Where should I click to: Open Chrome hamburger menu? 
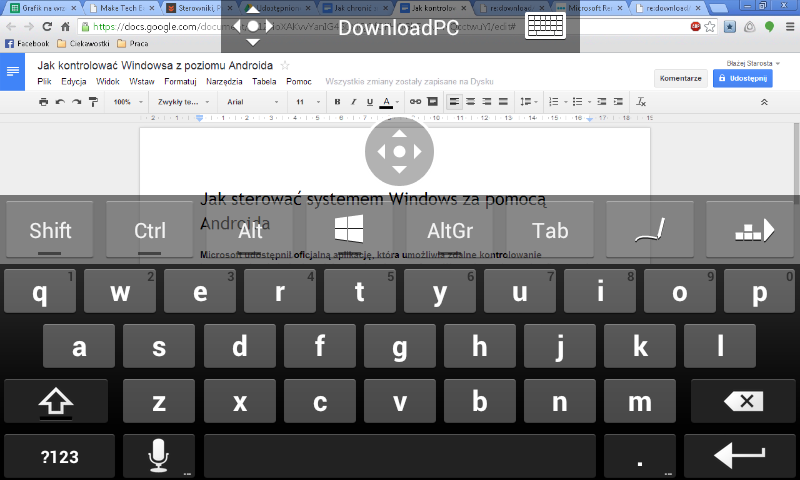point(789,27)
